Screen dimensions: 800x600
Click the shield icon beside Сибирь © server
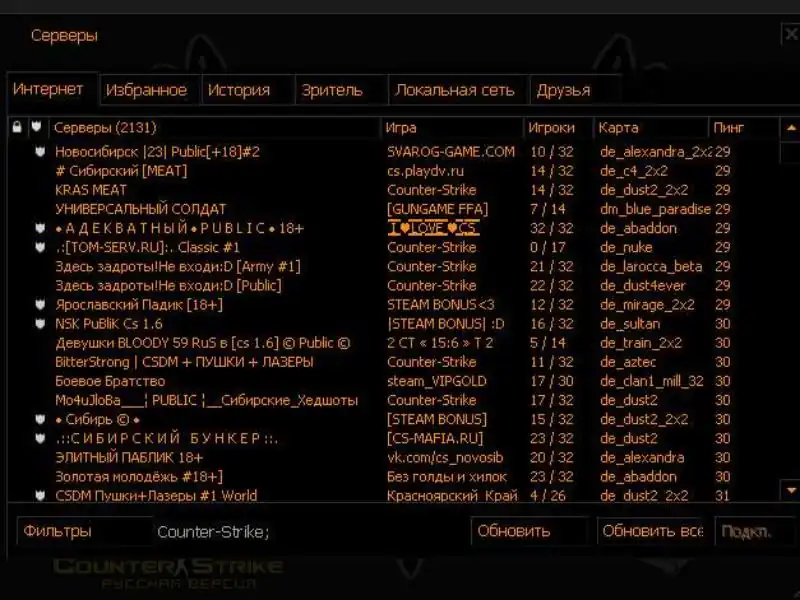(x=40, y=419)
